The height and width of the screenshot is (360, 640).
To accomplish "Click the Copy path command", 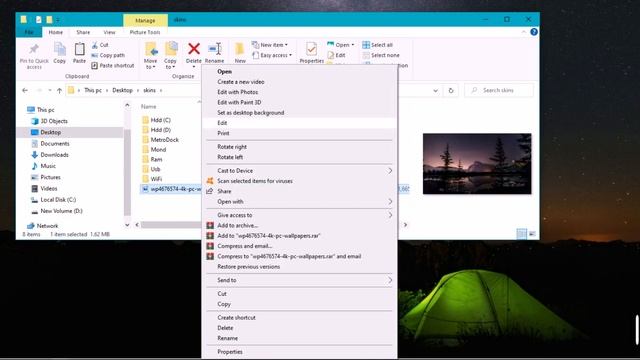I will (x=108, y=55).
